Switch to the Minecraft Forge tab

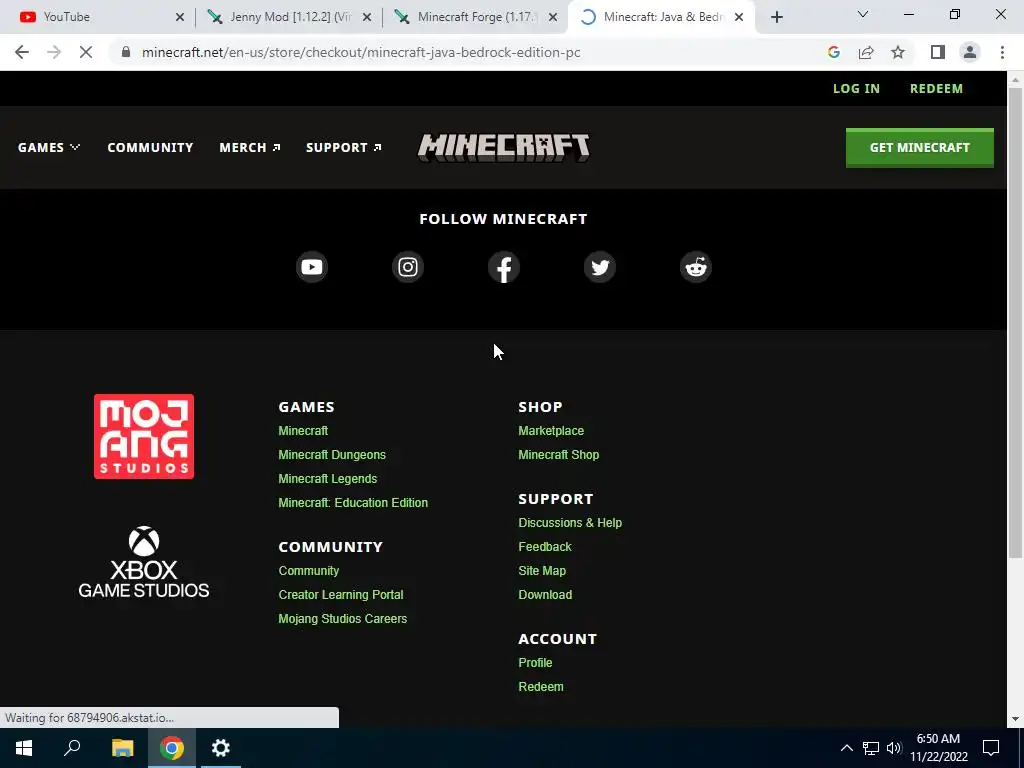[477, 17]
